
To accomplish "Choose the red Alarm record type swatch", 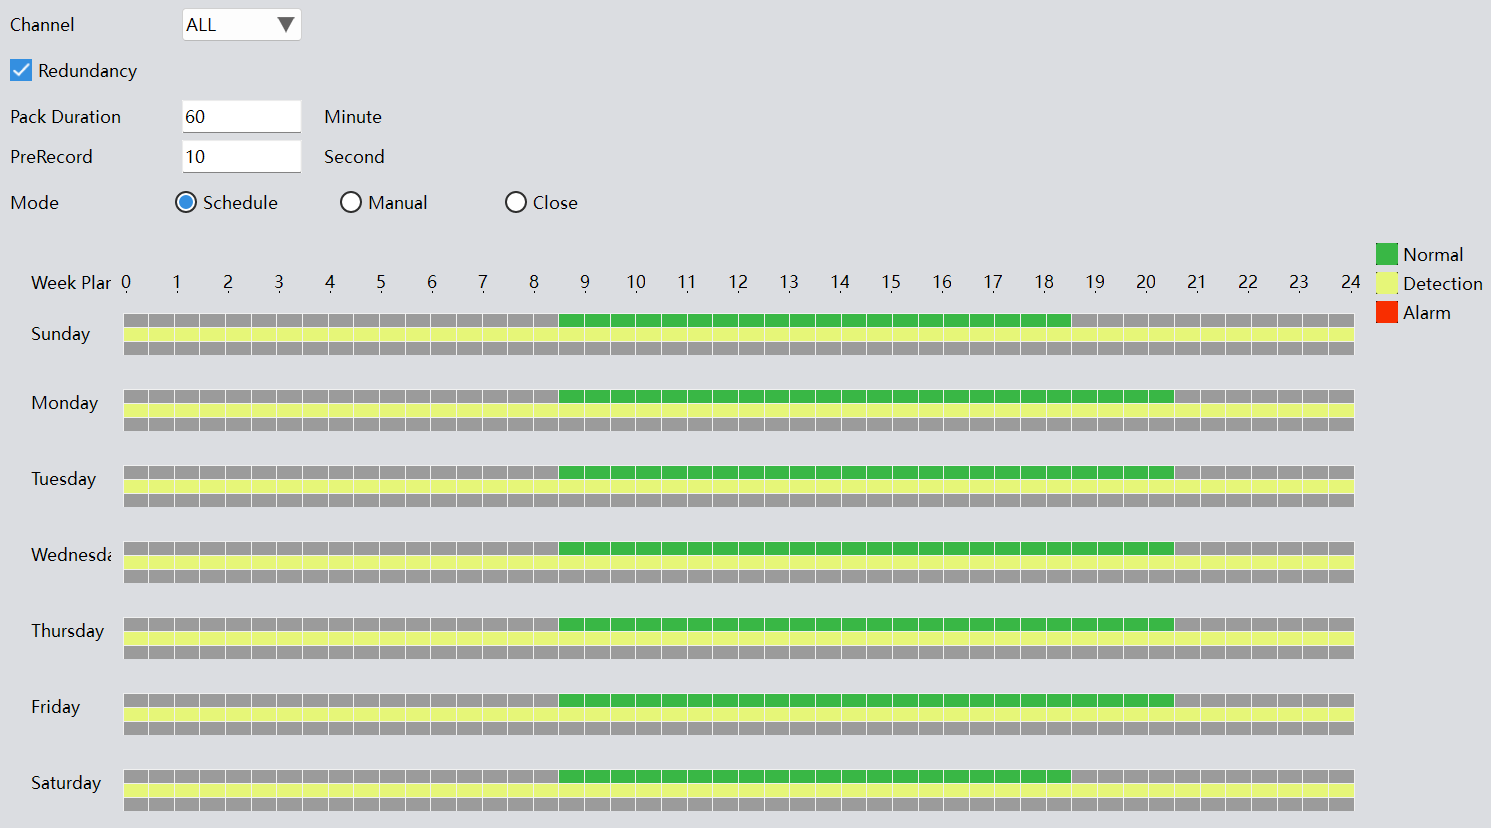I will (1386, 312).
